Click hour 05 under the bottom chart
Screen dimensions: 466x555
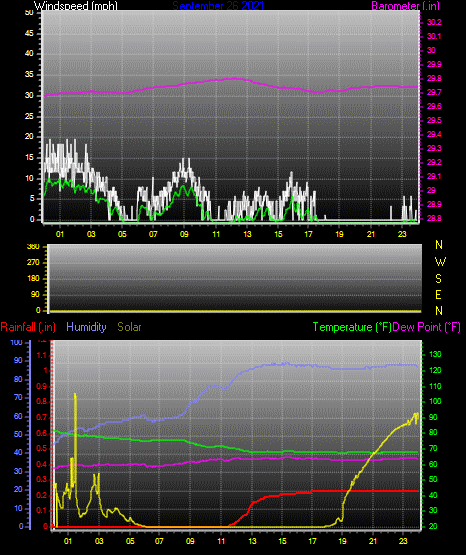(x=130, y=541)
